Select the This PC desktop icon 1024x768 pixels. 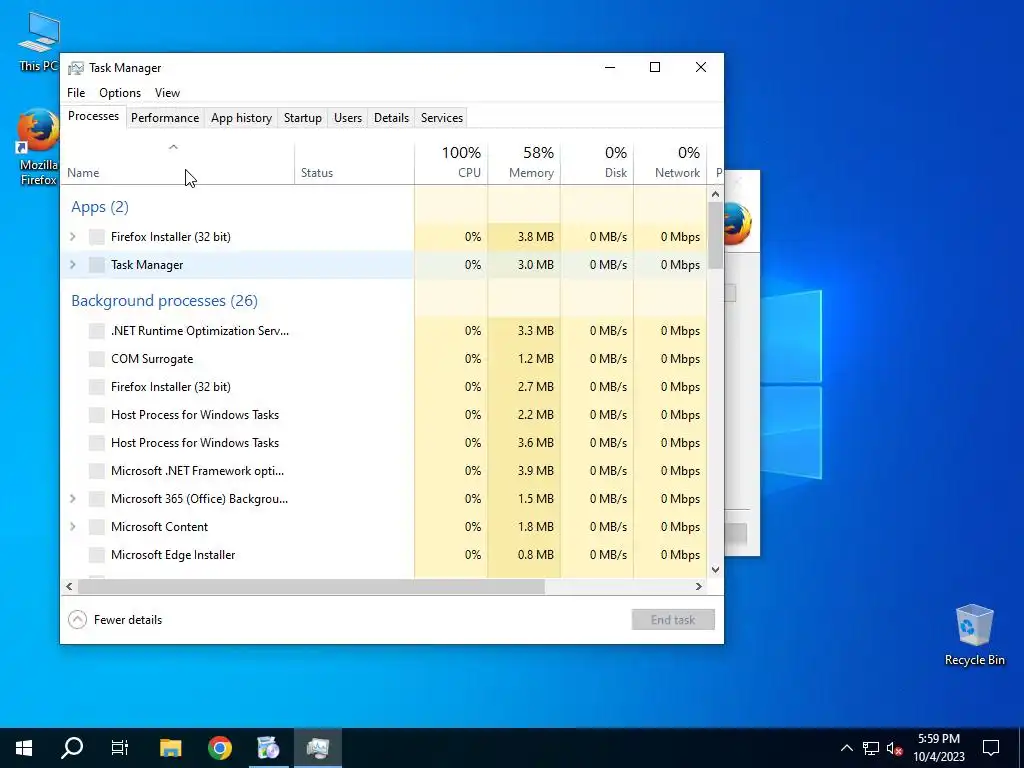pos(38,42)
